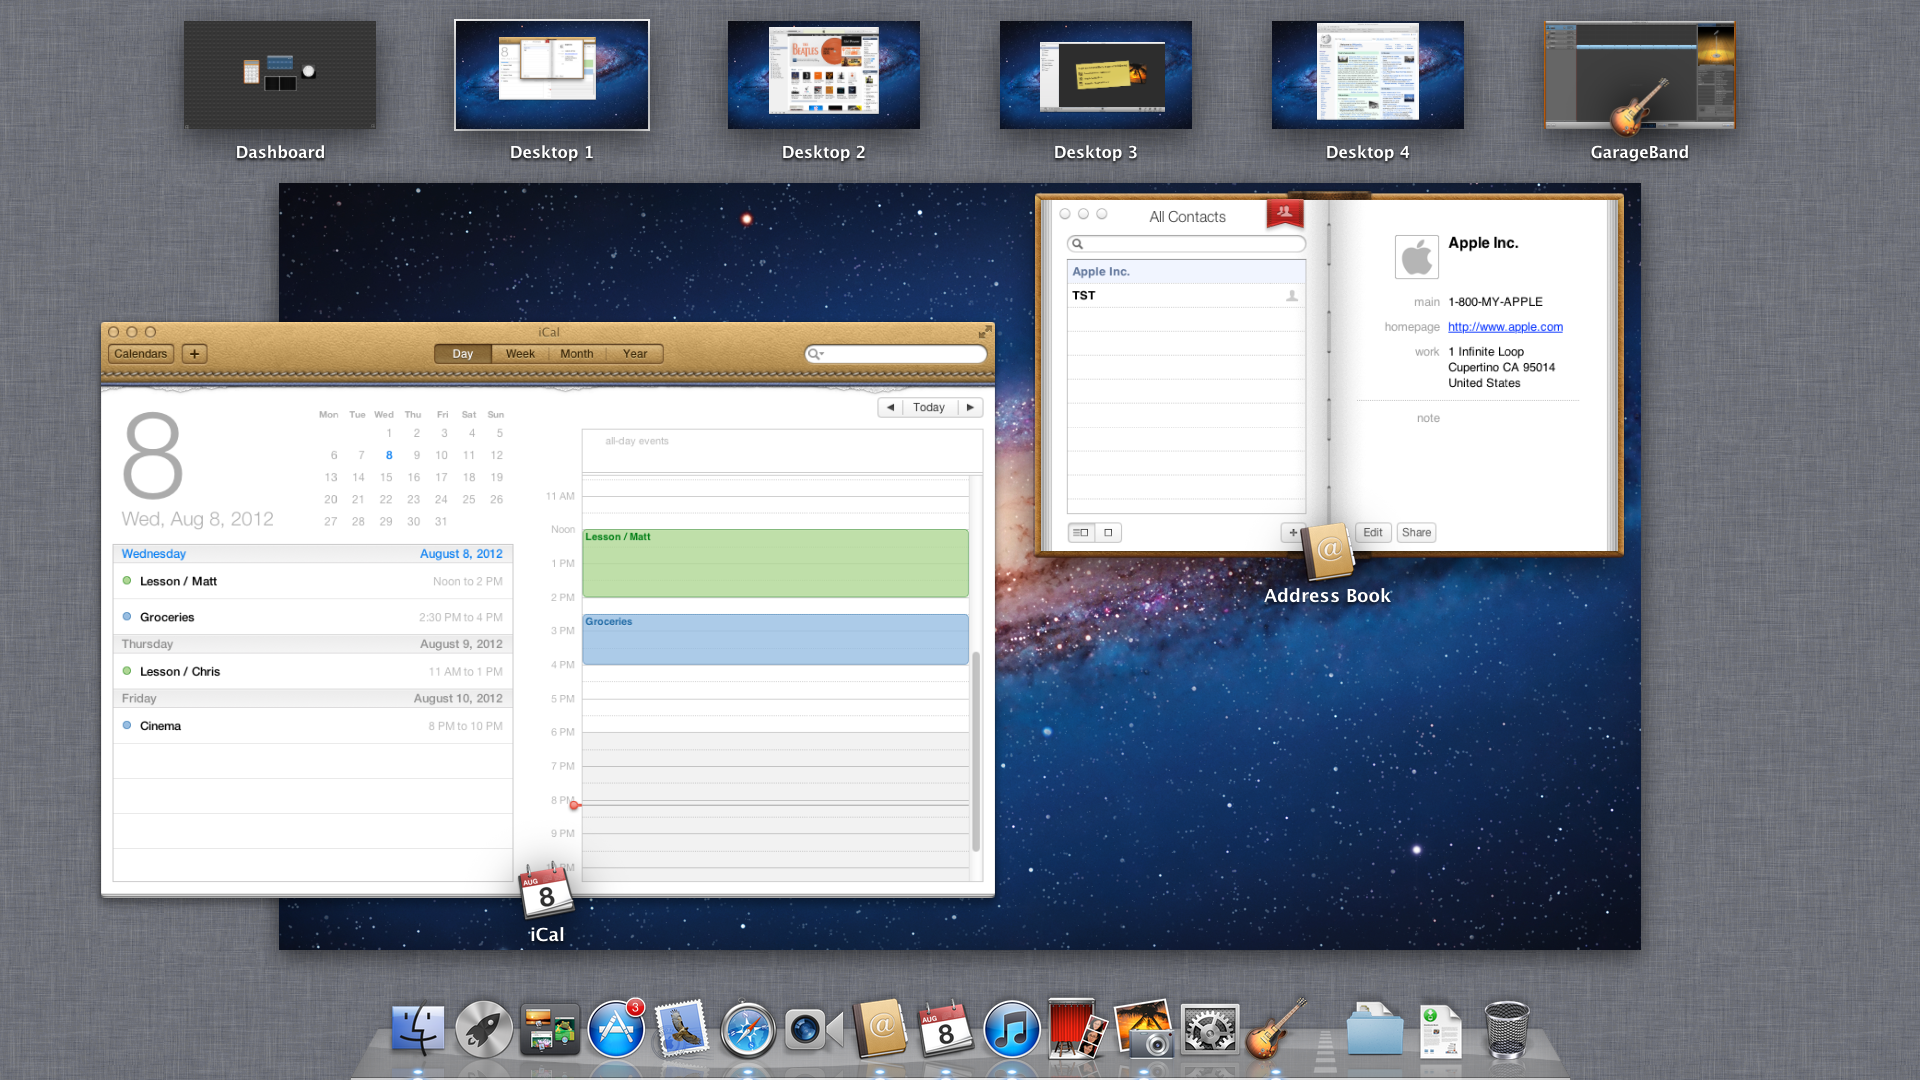This screenshot has height=1080, width=1920.
Task: Switch to list and card view in Address Book
Action: tap(1081, 532)
